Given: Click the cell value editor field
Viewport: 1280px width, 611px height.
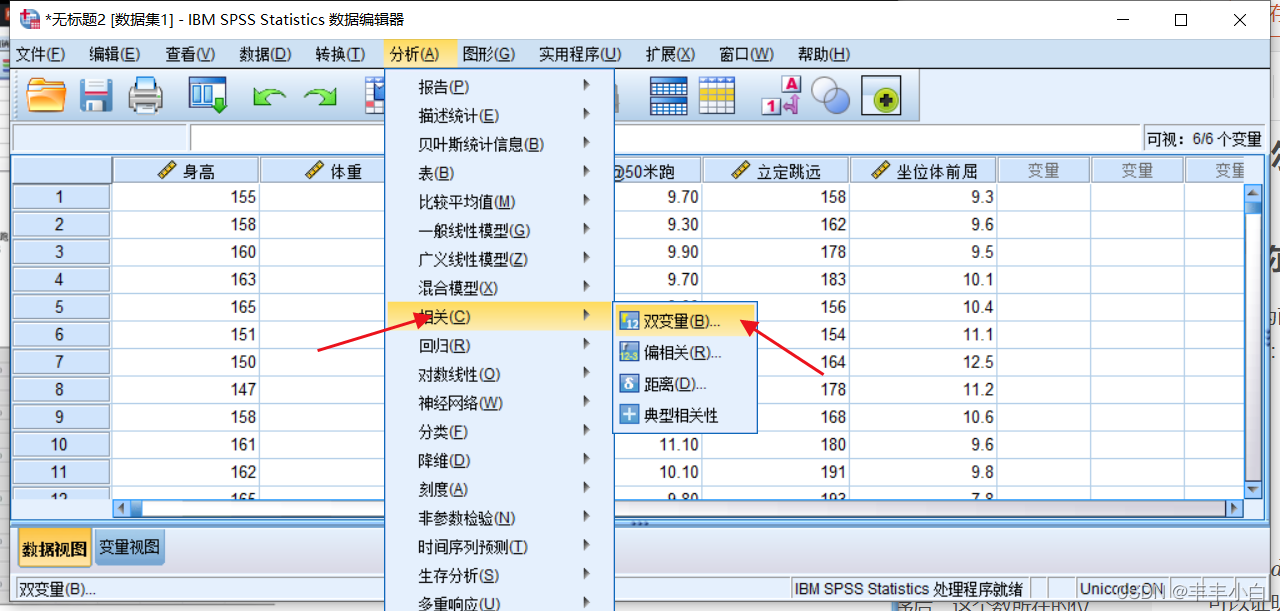Looking at the screenshot, I should 666,138.
